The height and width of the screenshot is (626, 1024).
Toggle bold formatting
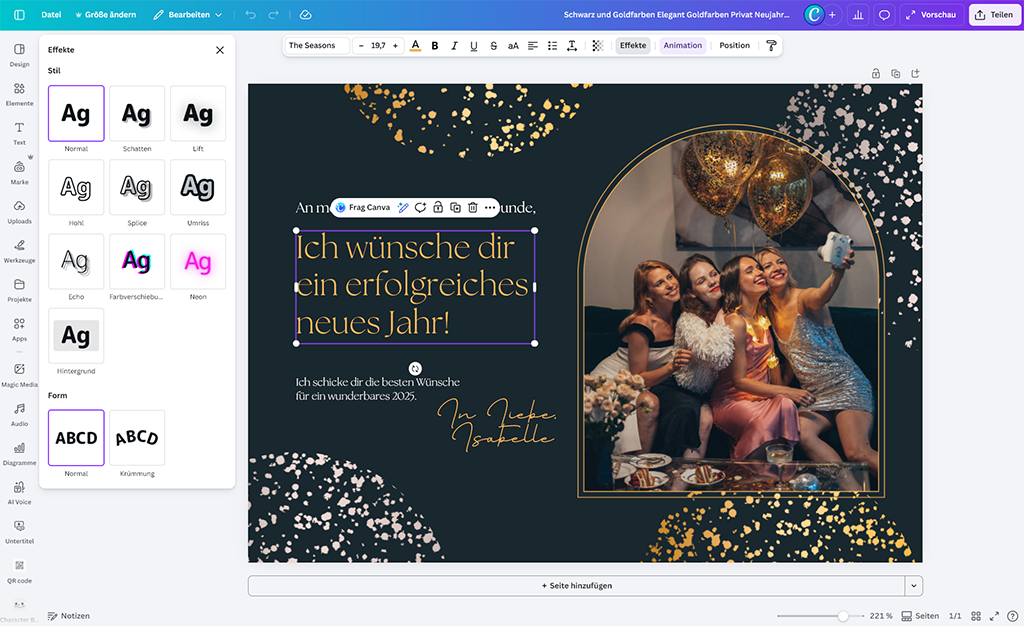tap(435, 46)
